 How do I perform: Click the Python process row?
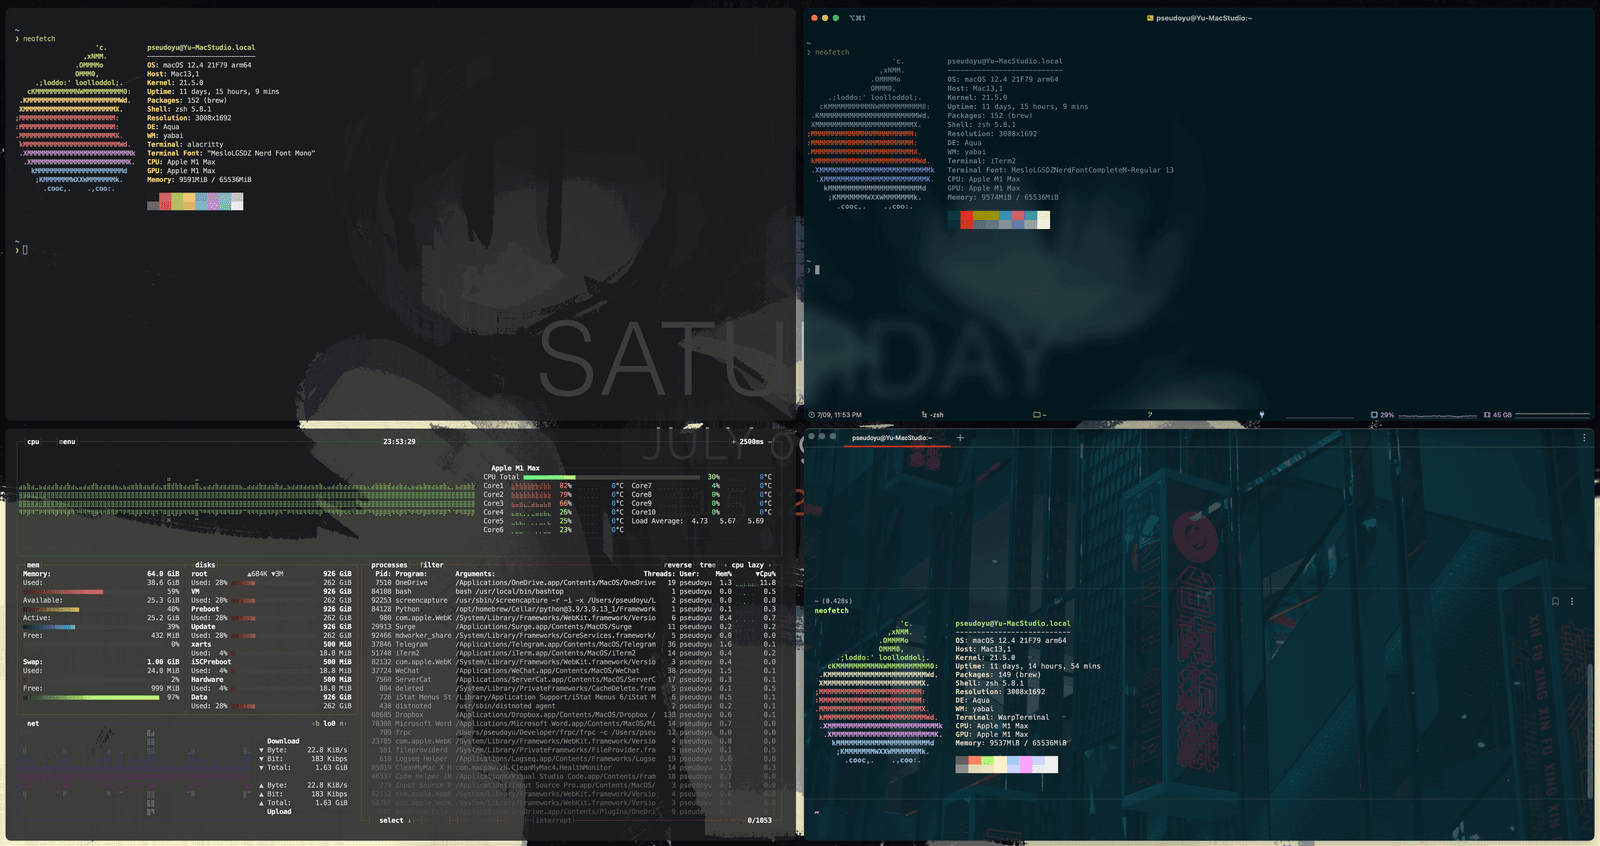point(575,609)
